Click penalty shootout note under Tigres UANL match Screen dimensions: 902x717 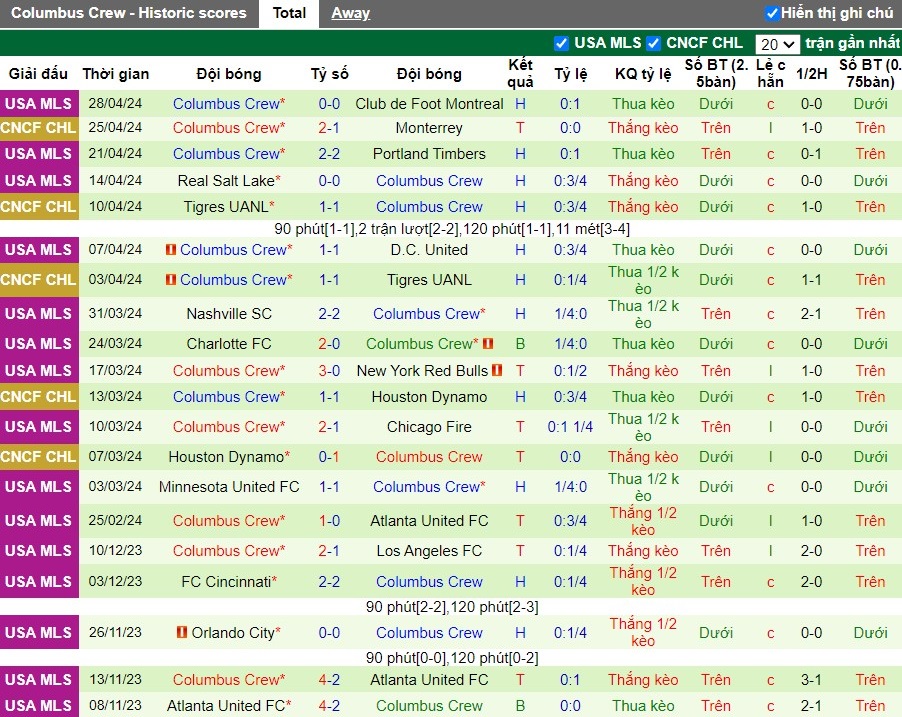[452, 229]
